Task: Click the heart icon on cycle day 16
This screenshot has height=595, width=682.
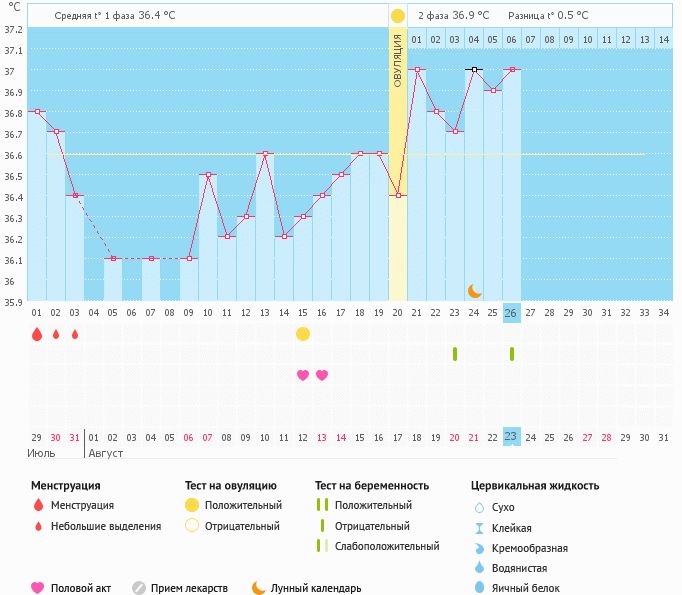Action: (322, 375)
